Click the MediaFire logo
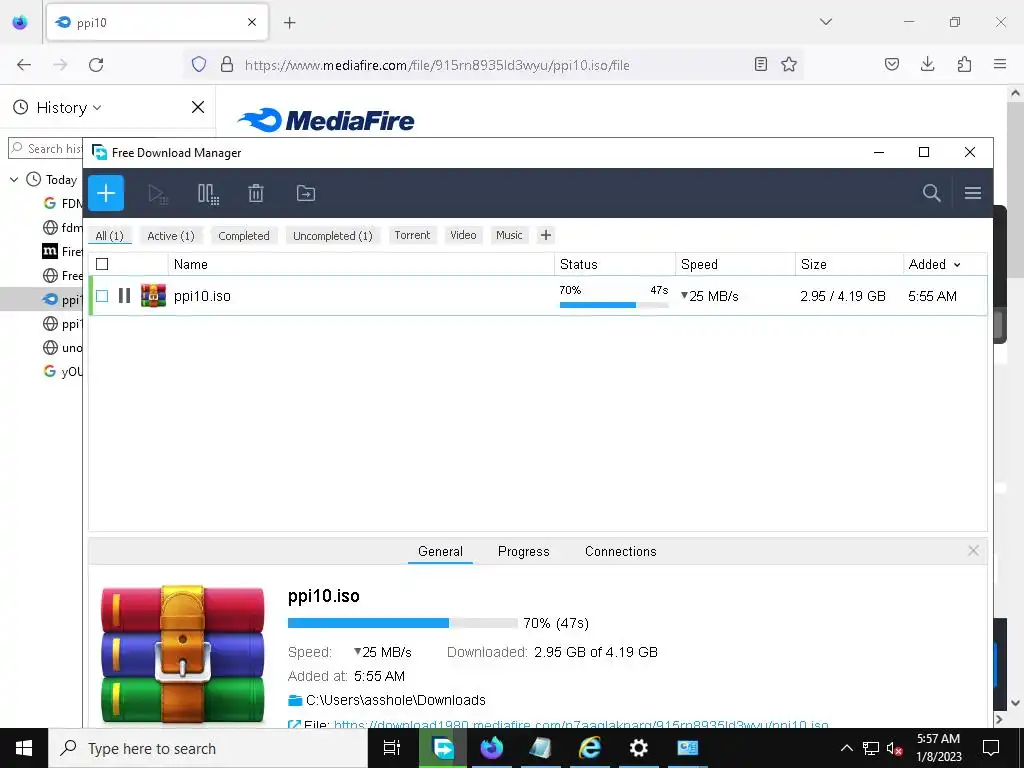 pos(325,120)
